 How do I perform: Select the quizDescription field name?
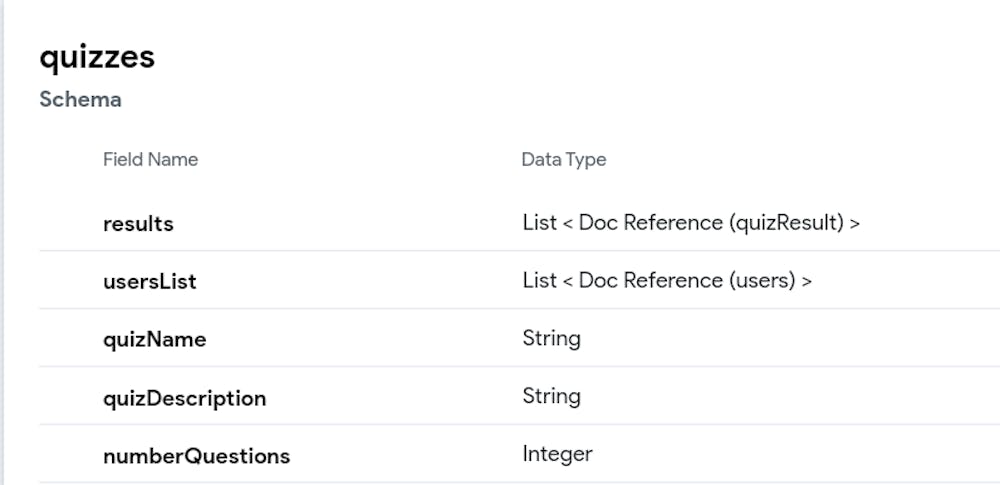(184, 398)
